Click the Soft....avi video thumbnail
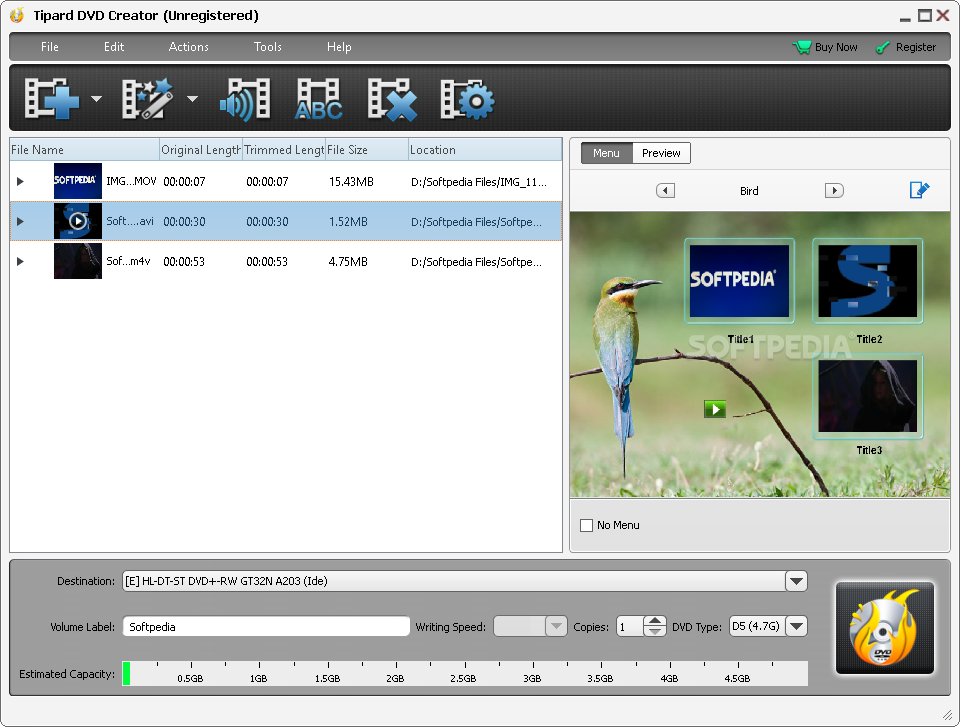Image resolution: width=960 pixels, height=727 pixels. (78, 221)
